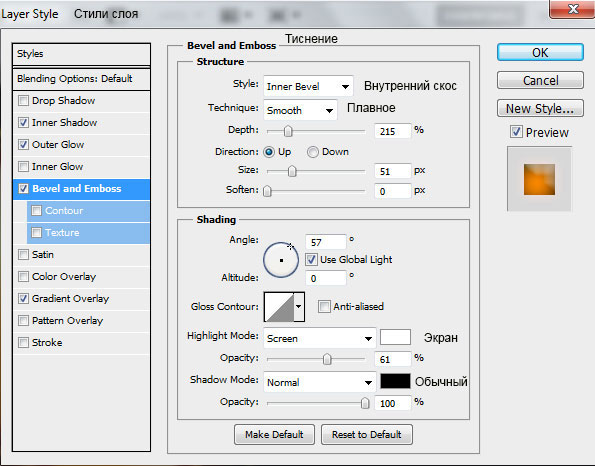Click the Gloss Contour curve thumbnail

click(279, 307)
